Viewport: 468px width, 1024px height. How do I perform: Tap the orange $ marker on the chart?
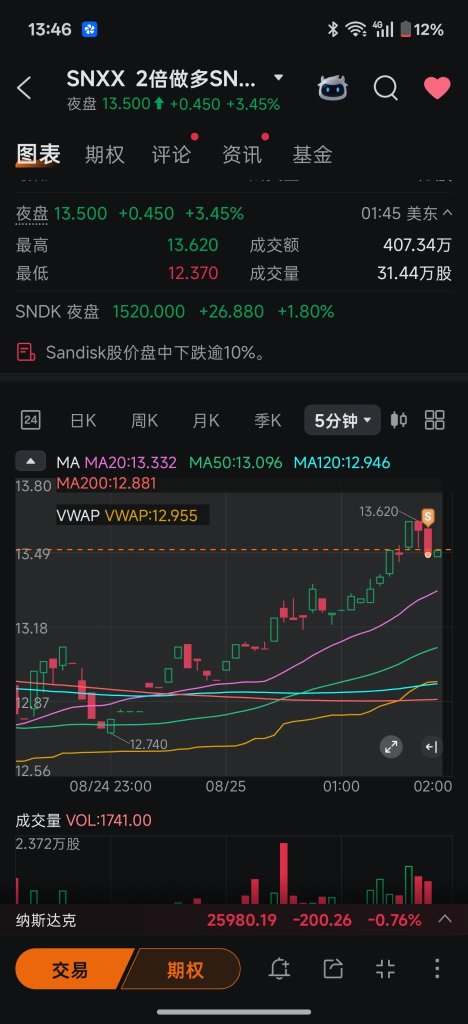pyautogui.click(x=428, y=517)
